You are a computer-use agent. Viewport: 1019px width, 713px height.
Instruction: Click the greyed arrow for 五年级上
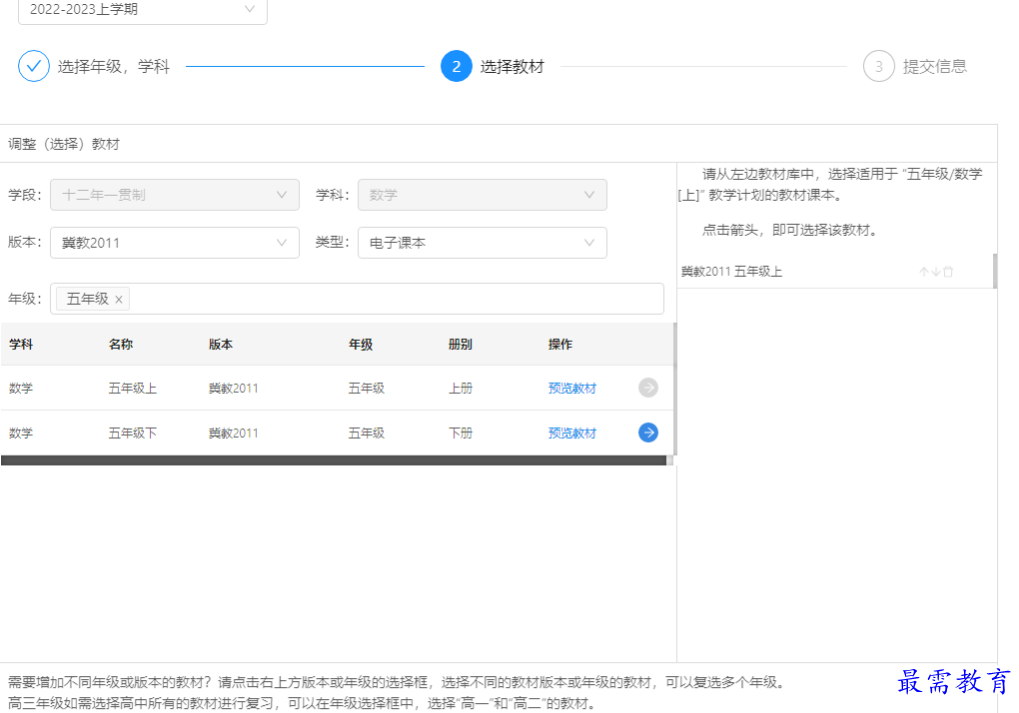pos(648,387)
